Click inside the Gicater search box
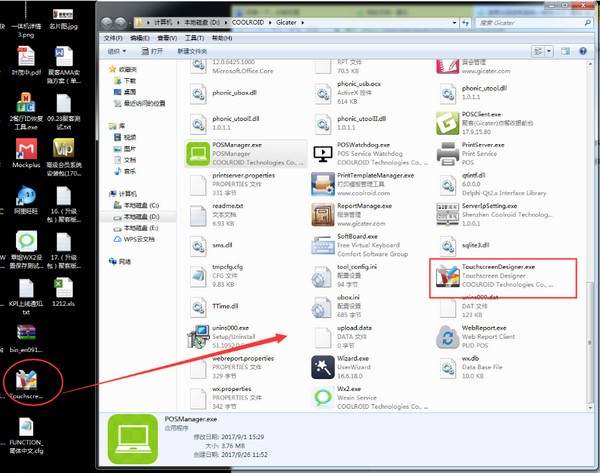This screenshot has height=473, width=600. pyautogui.click(x=533, y=23)
